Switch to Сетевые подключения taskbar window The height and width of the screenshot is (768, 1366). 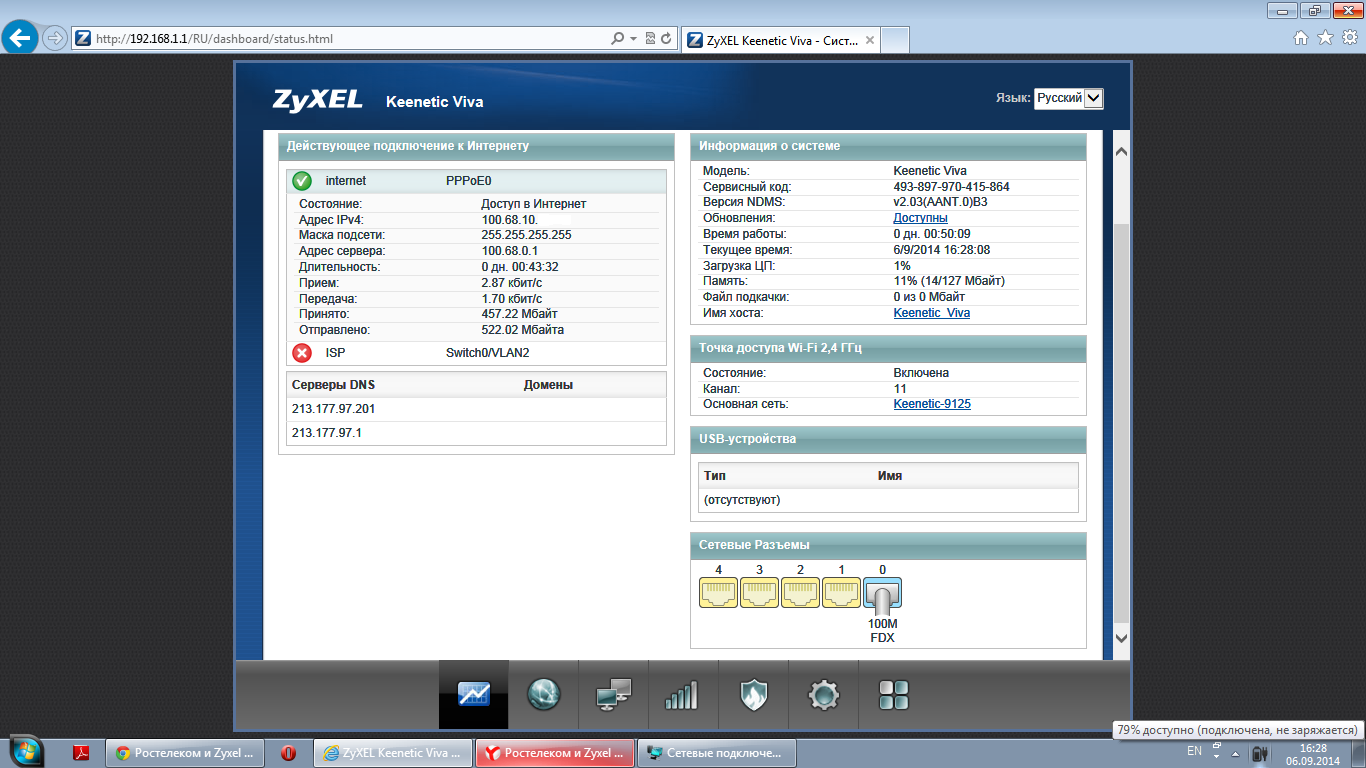[x=716, y=753]
